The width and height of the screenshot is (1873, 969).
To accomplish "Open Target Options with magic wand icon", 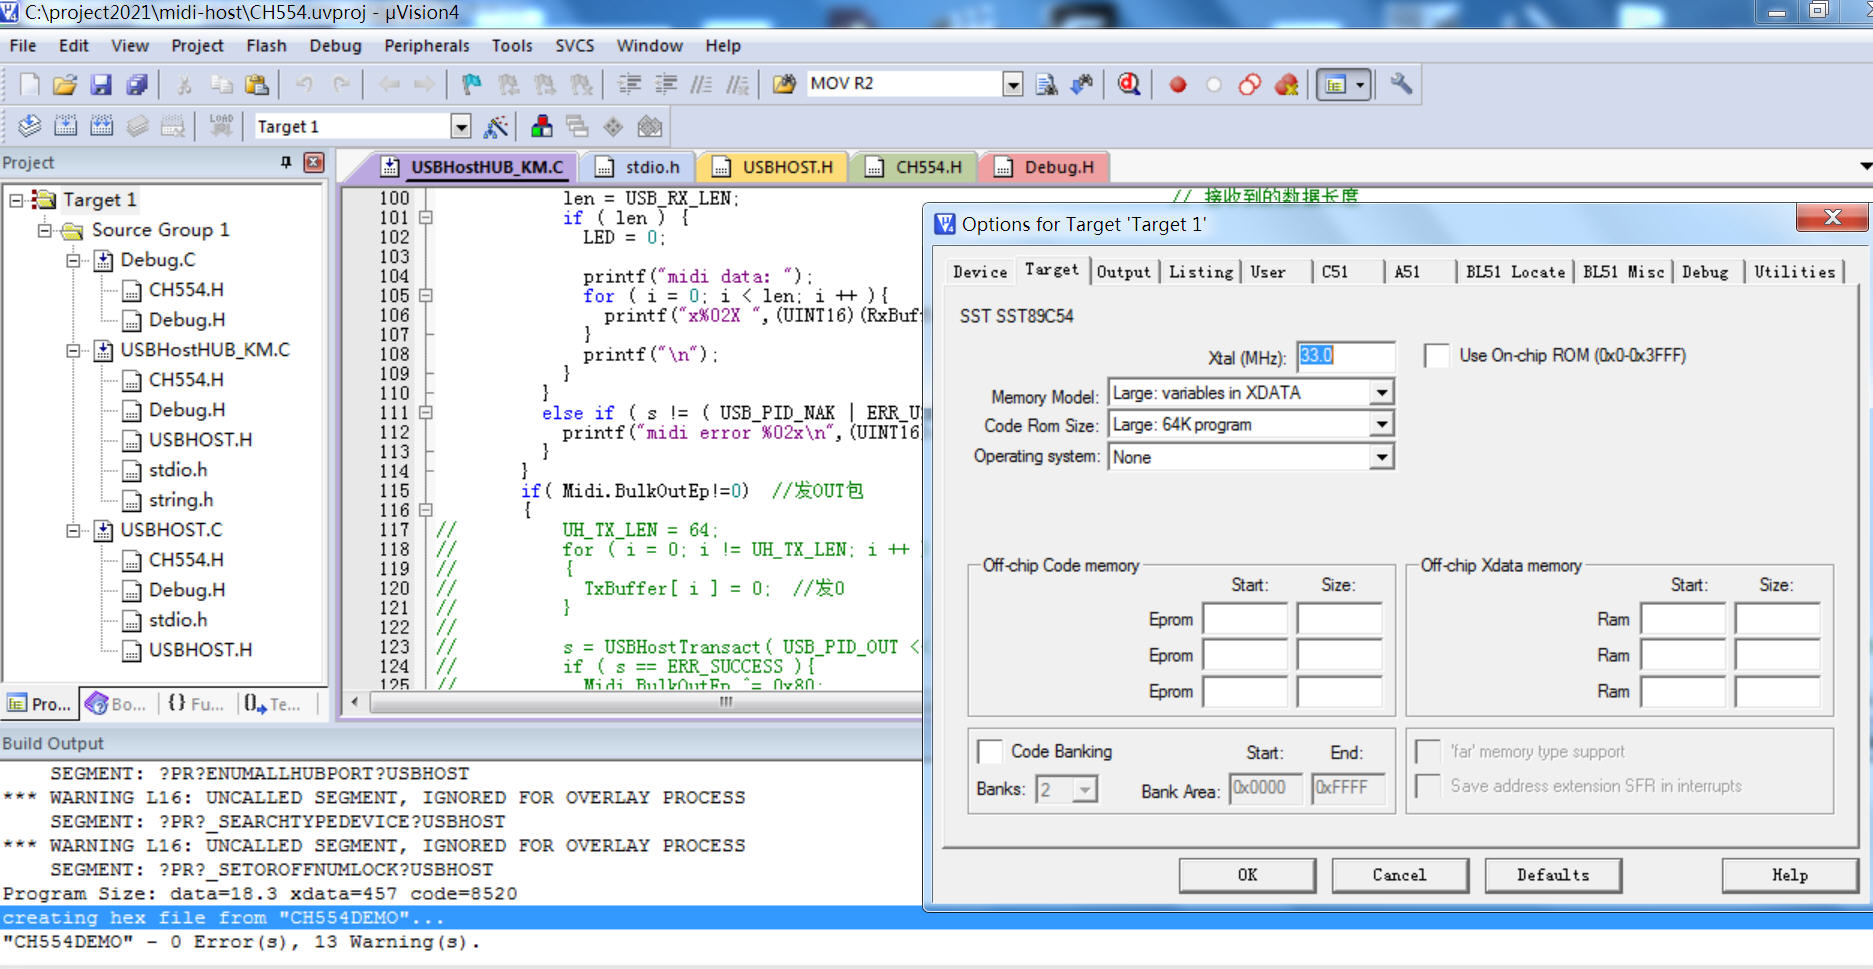I will (x=495, y=126).
